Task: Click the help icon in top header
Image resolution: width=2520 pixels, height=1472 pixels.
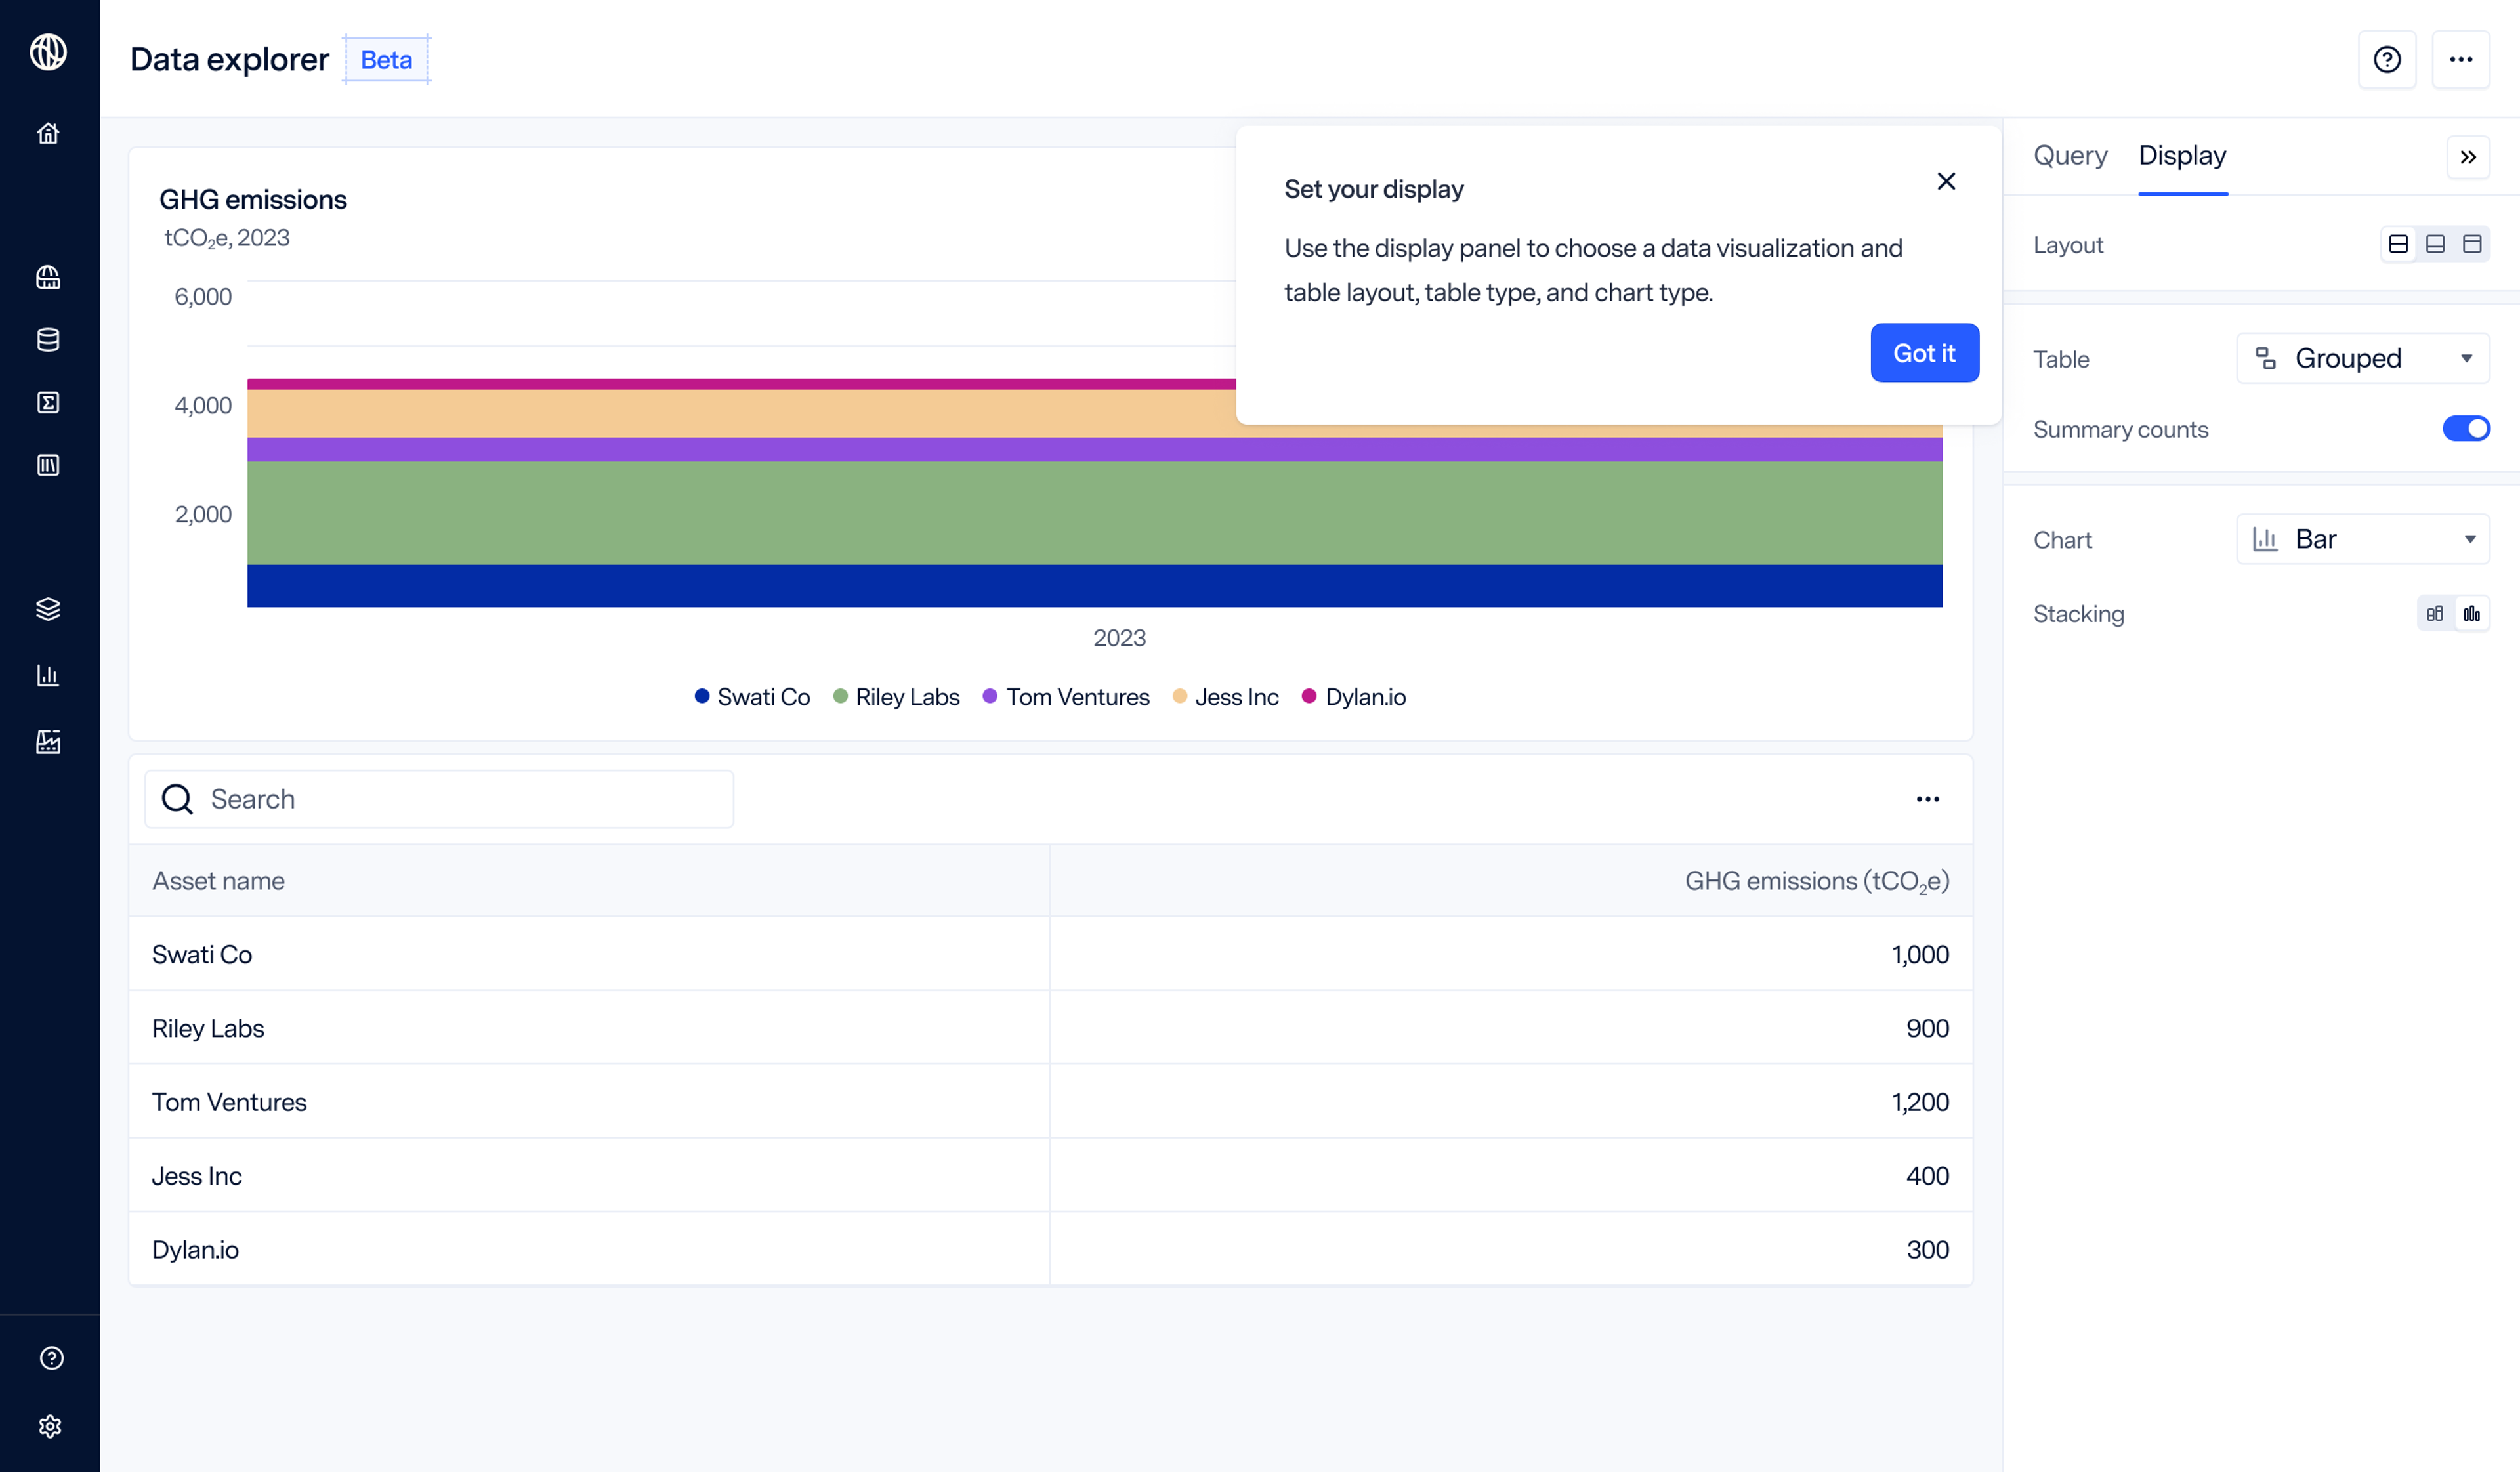Action: tap(2386, 60)
